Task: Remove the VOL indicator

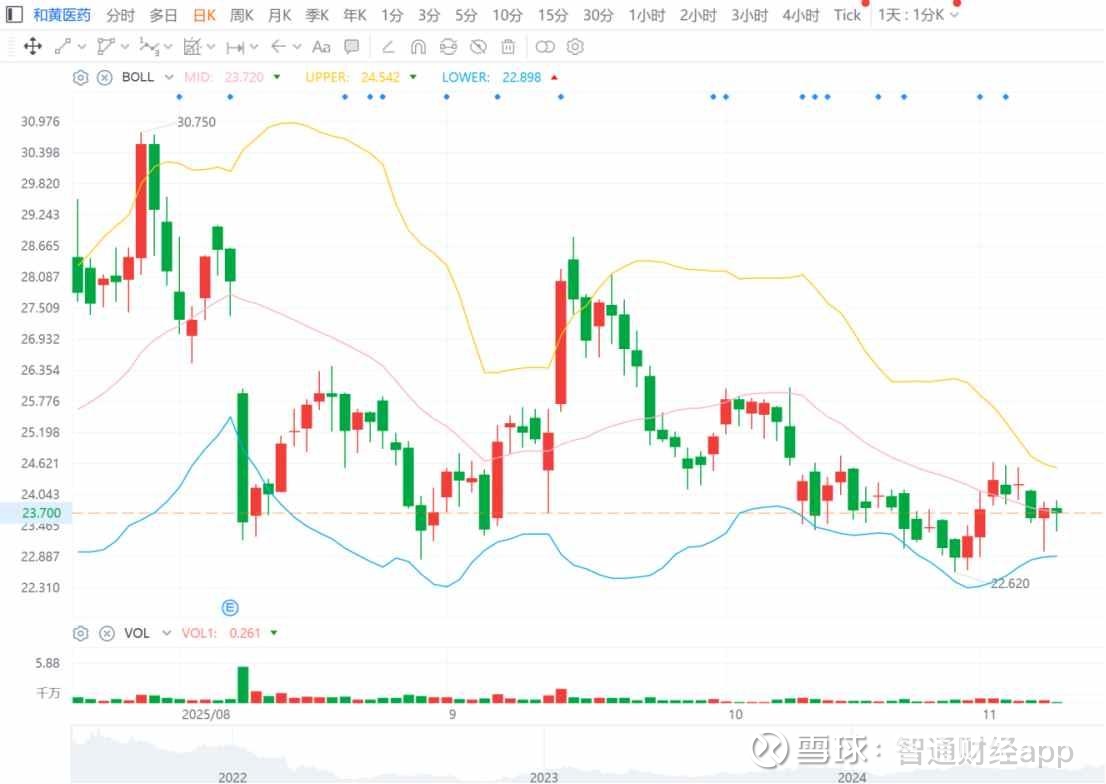Action: 106,633
